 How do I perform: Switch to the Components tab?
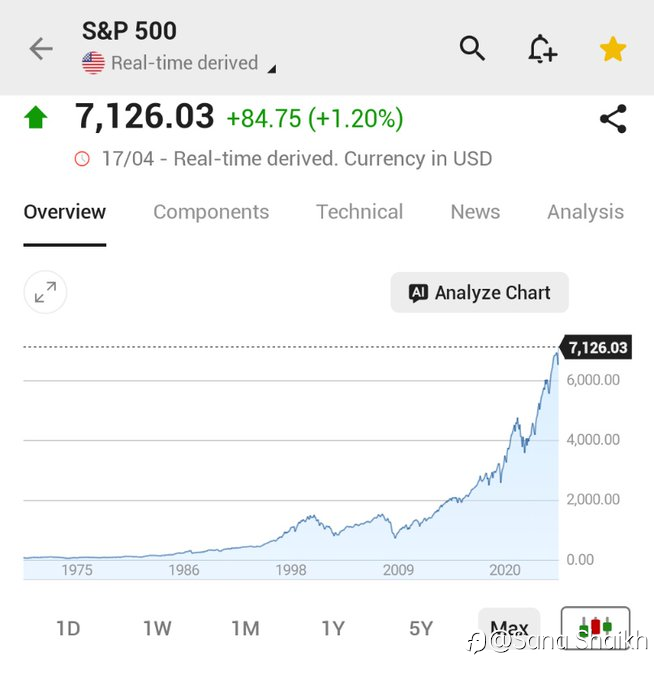point(211,212)
